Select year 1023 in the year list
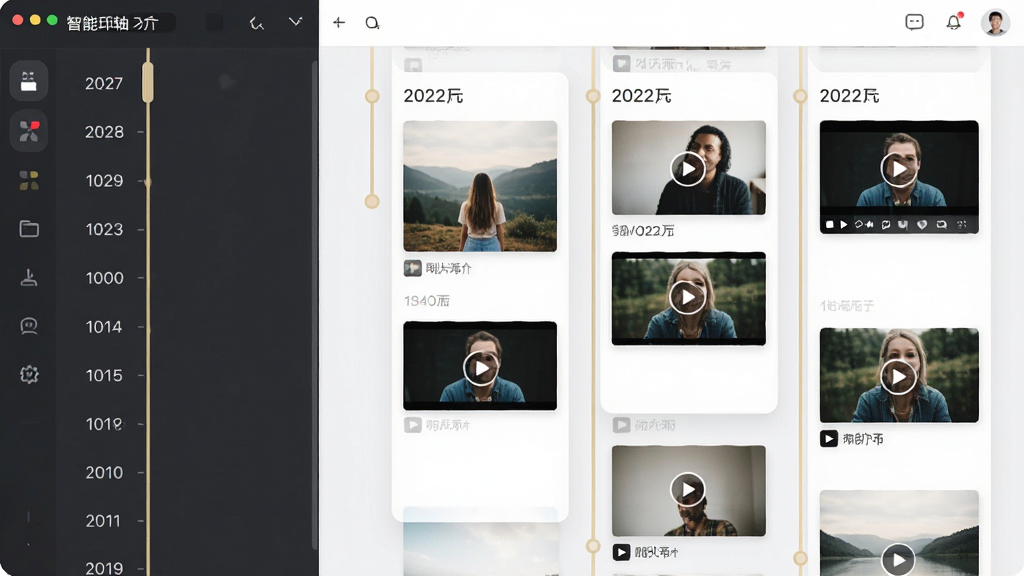 tap(104, 229)
